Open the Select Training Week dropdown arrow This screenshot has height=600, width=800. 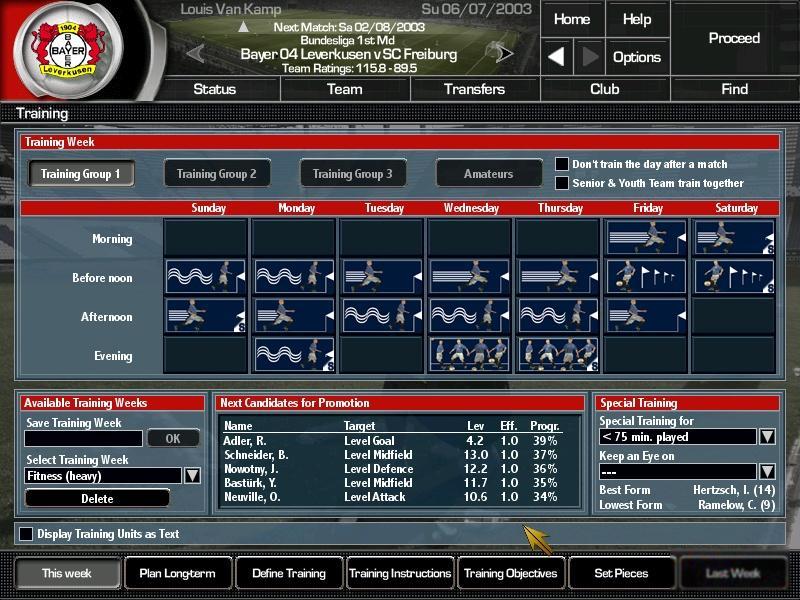[192, 476]
